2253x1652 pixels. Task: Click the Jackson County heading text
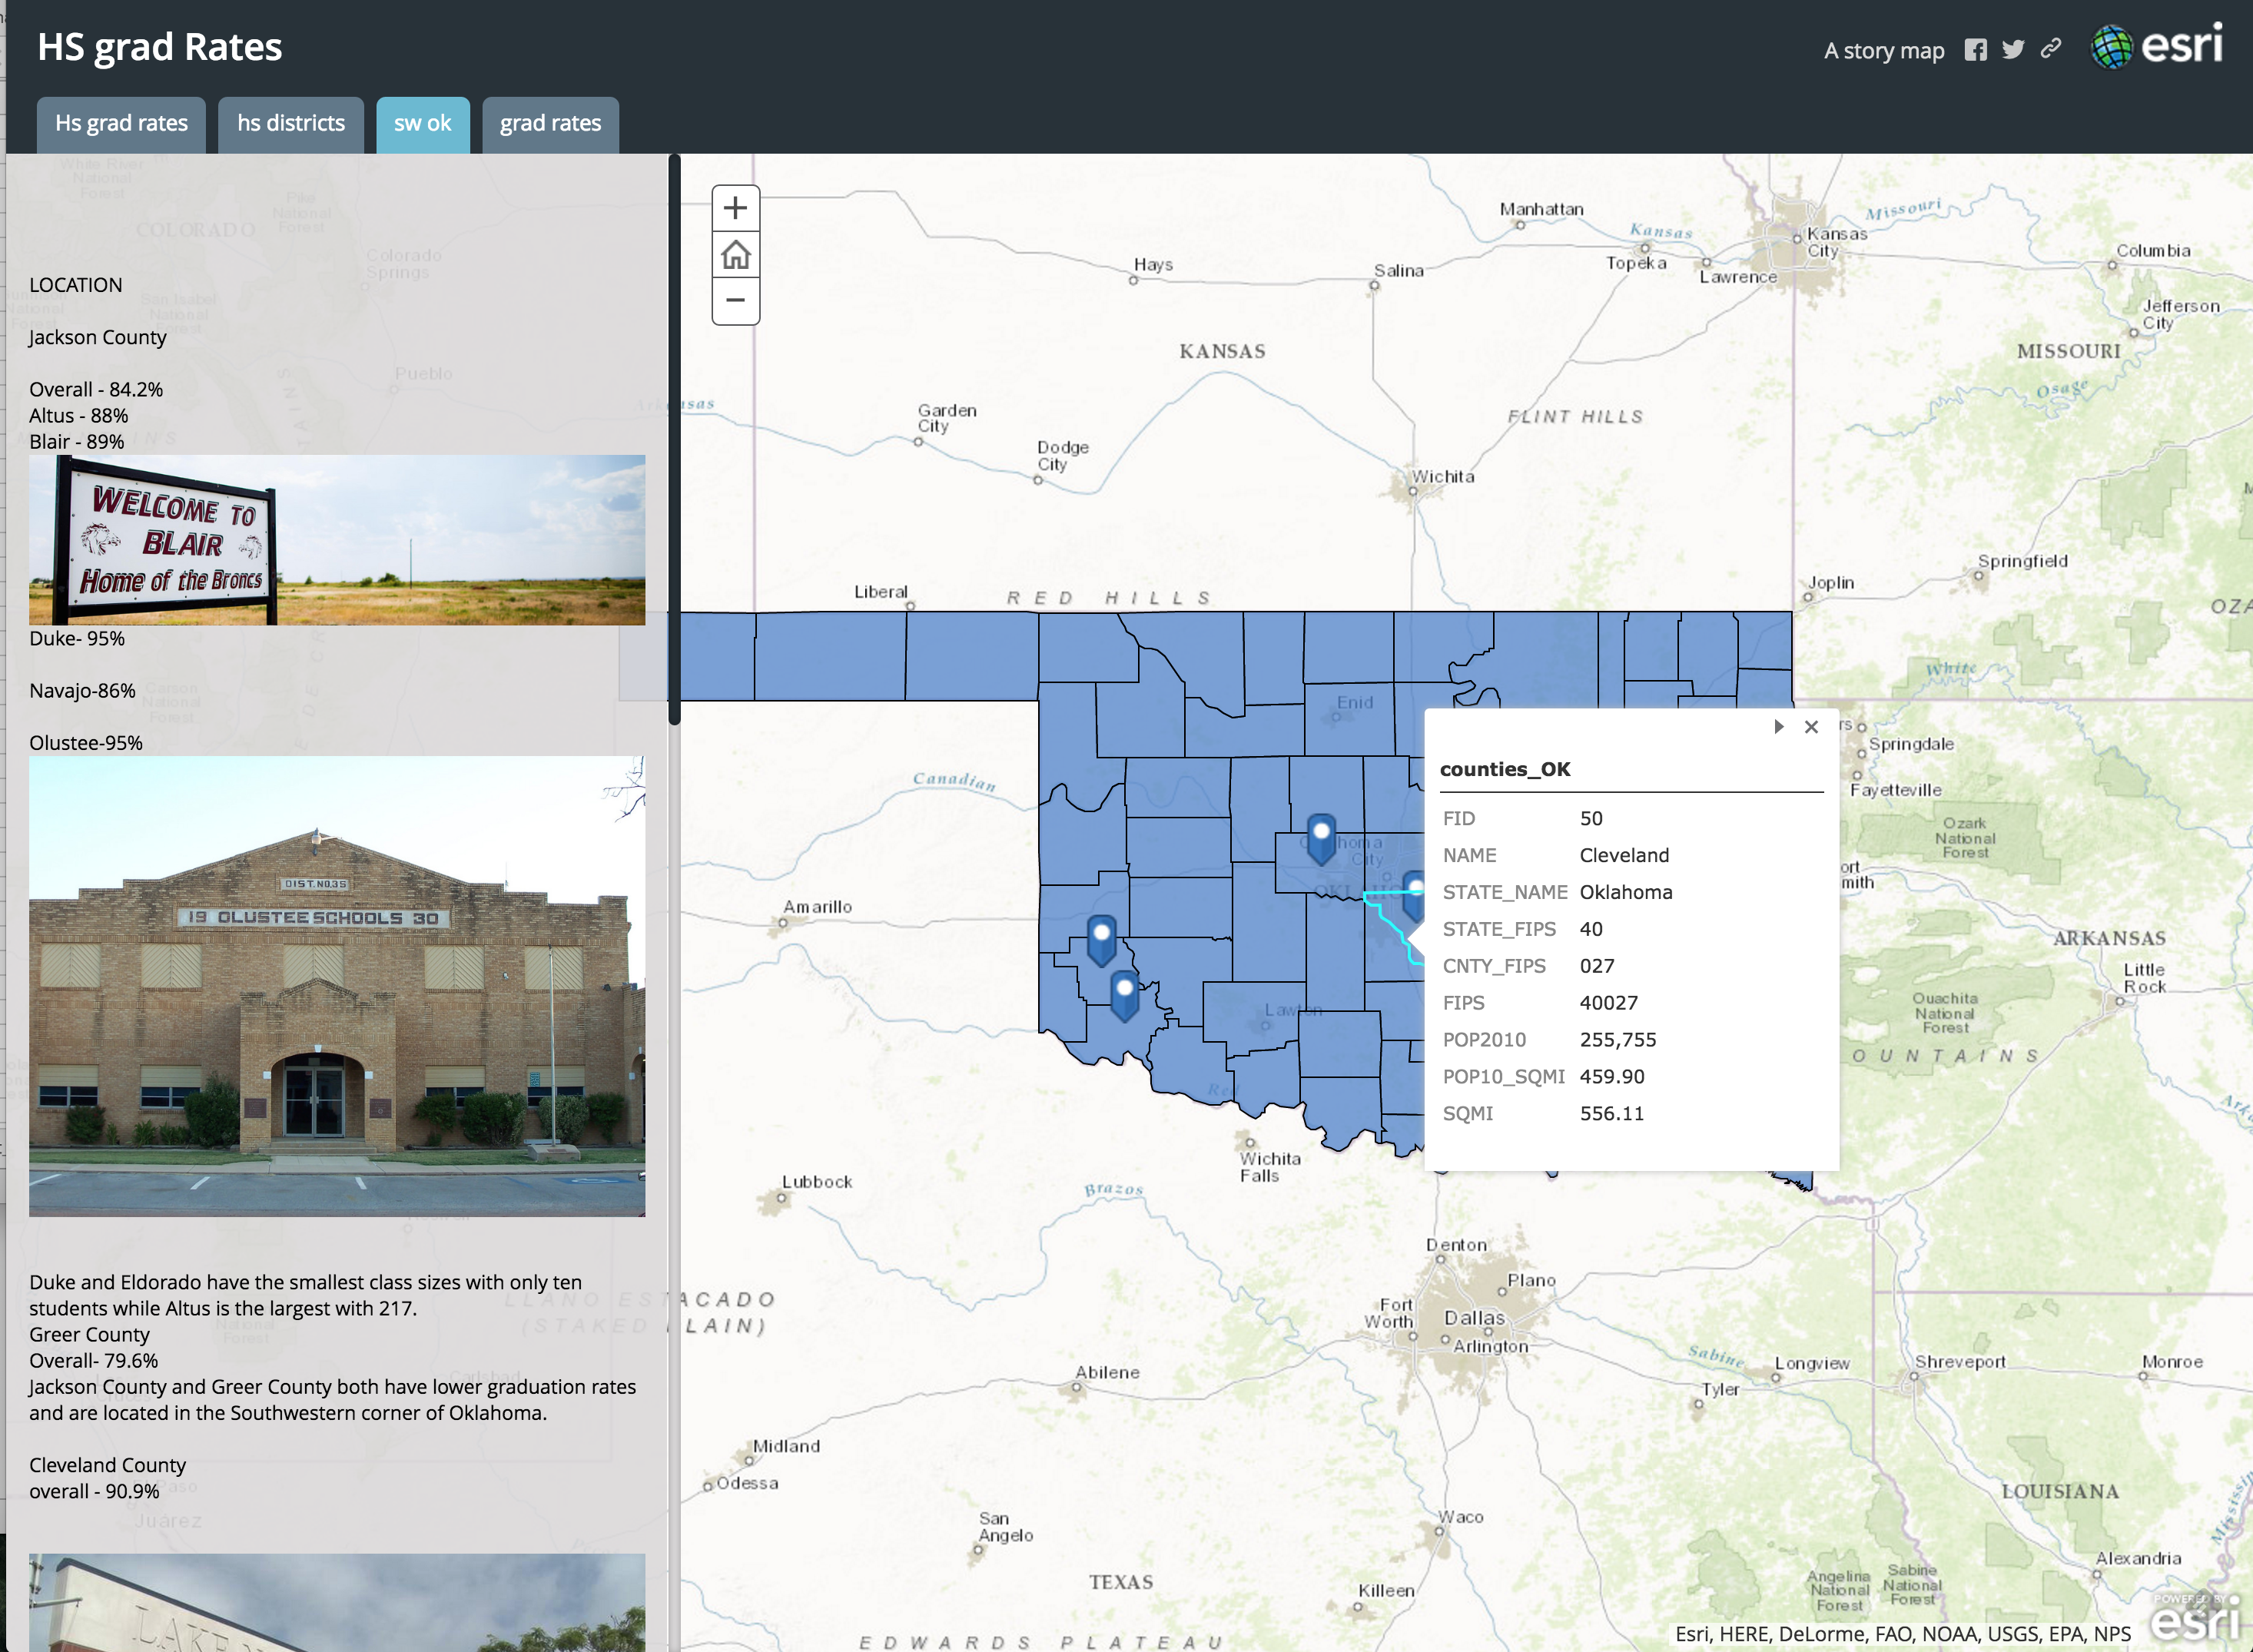tap(98, 337)
